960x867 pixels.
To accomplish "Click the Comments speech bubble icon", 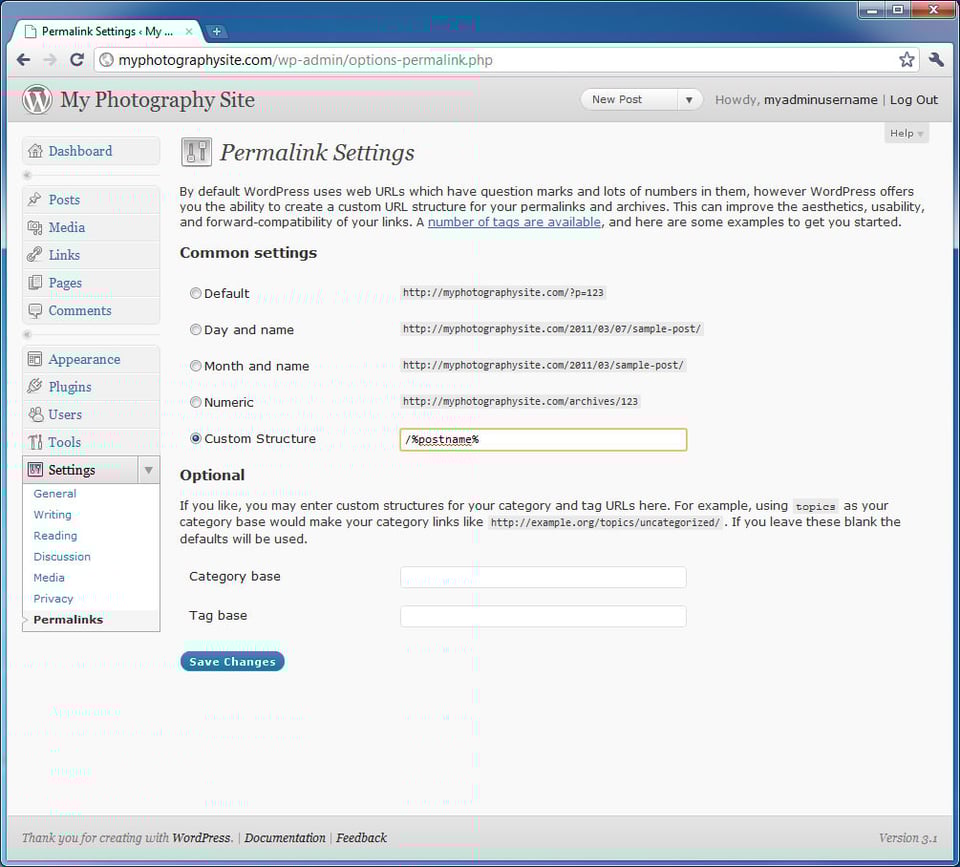I will pyautogui.click(x=35, y=310).
